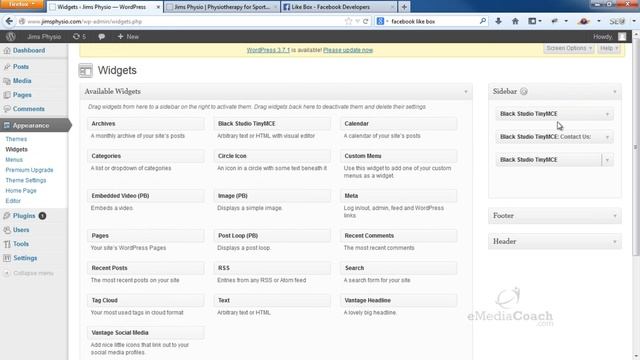Image resolution: width=640 pixels, height=360 pixels.
Task: Select the Archives available widget
Action: [145, 123]
